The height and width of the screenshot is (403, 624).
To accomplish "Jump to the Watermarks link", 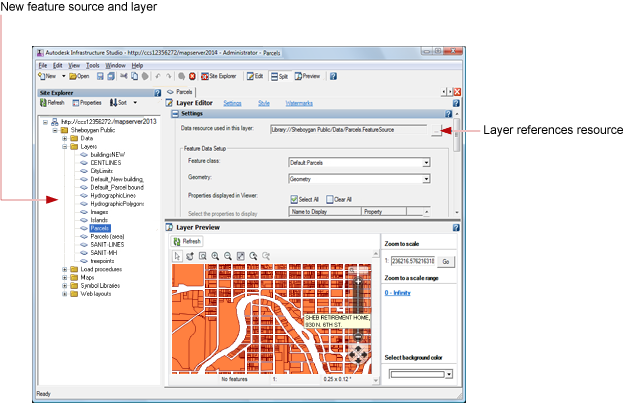I will [x=299, y=103].
